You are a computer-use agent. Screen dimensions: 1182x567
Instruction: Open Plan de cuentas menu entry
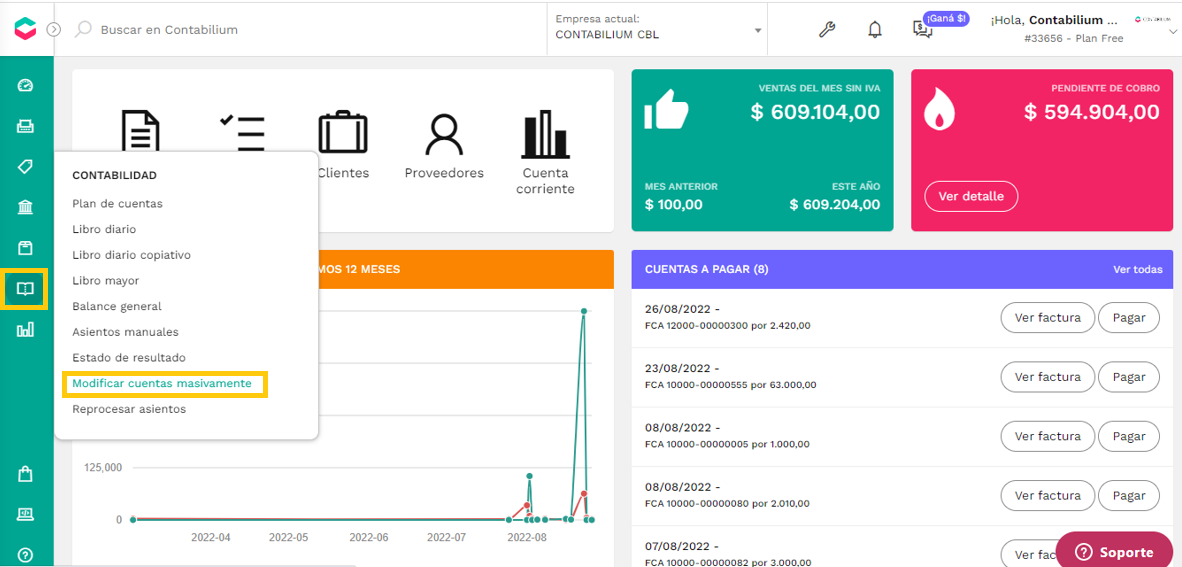118,204
